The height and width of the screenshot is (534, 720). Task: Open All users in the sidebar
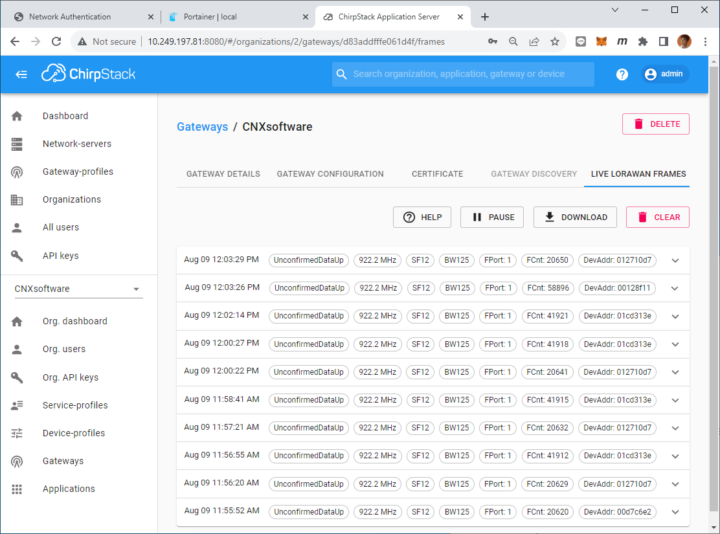(x=61, y=227)
